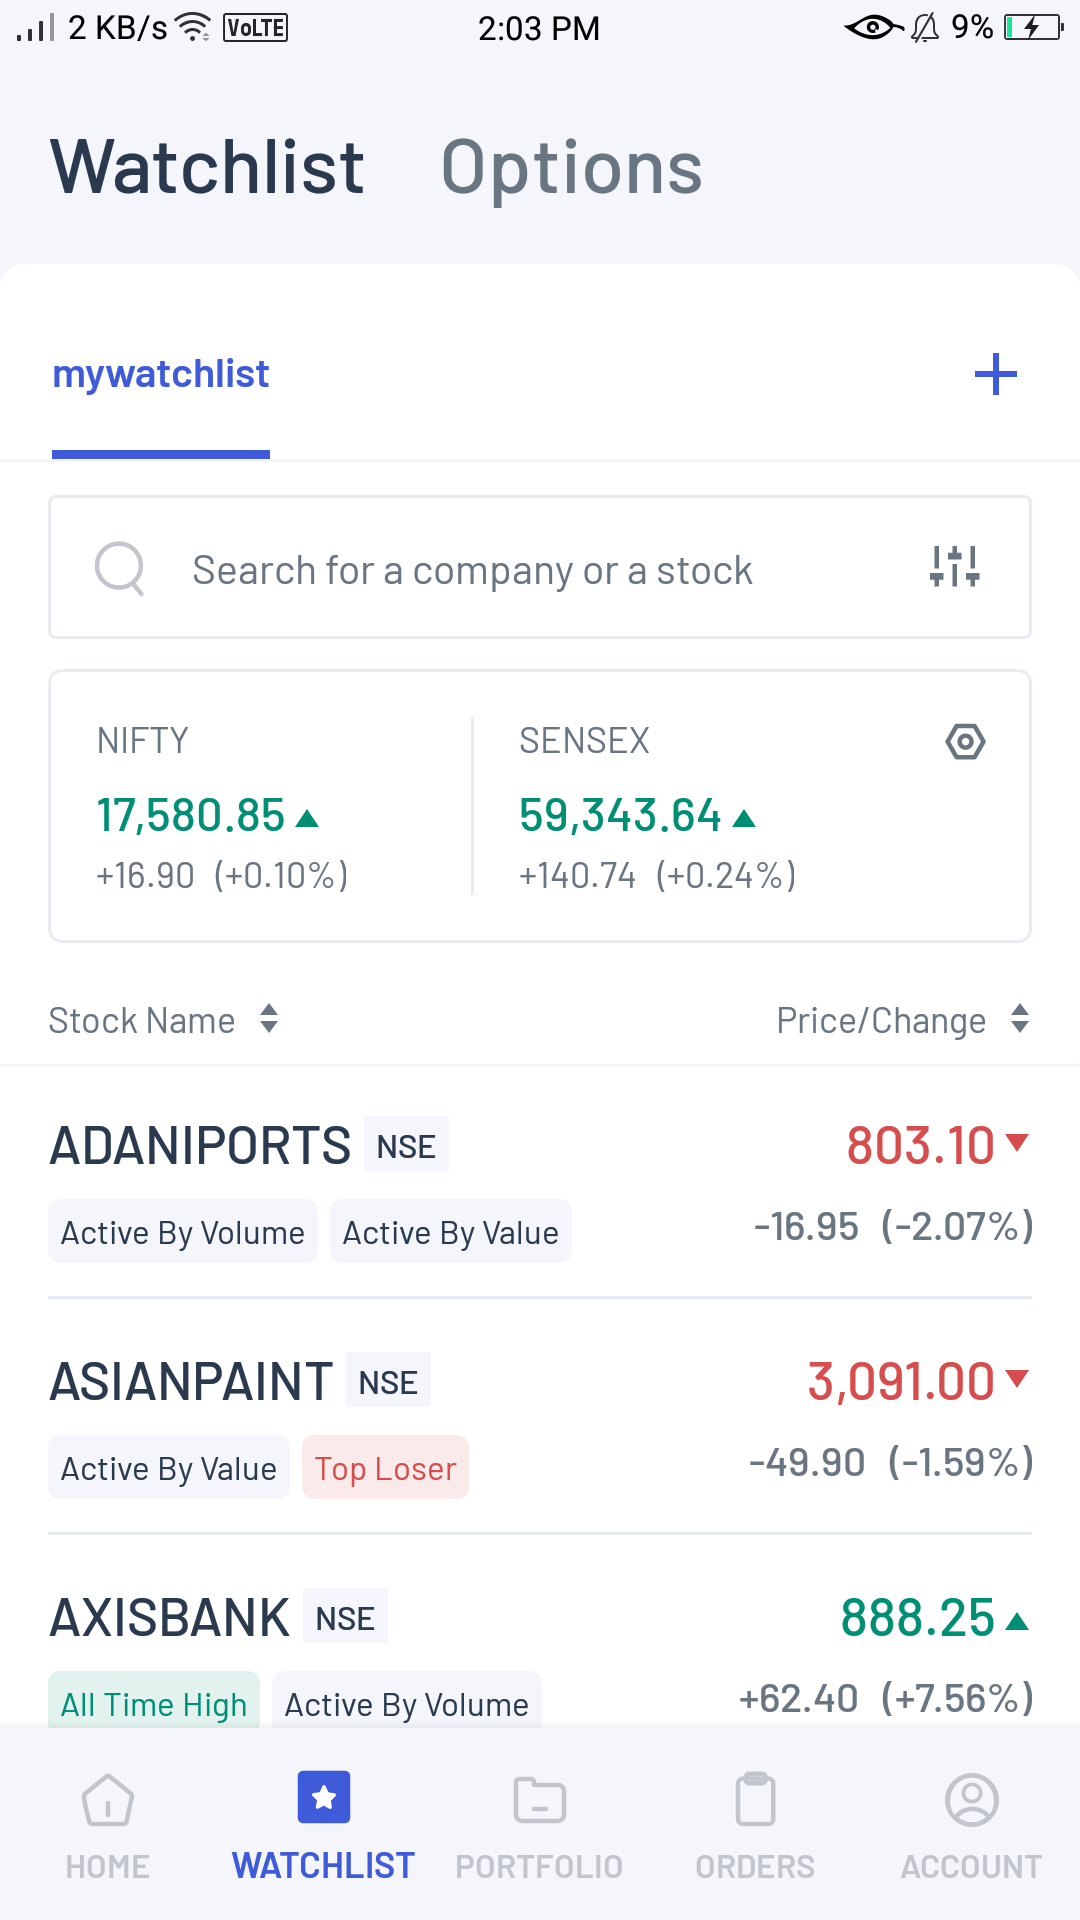Switch to the Options tab
The image size is (1080, 1920).
572,168
